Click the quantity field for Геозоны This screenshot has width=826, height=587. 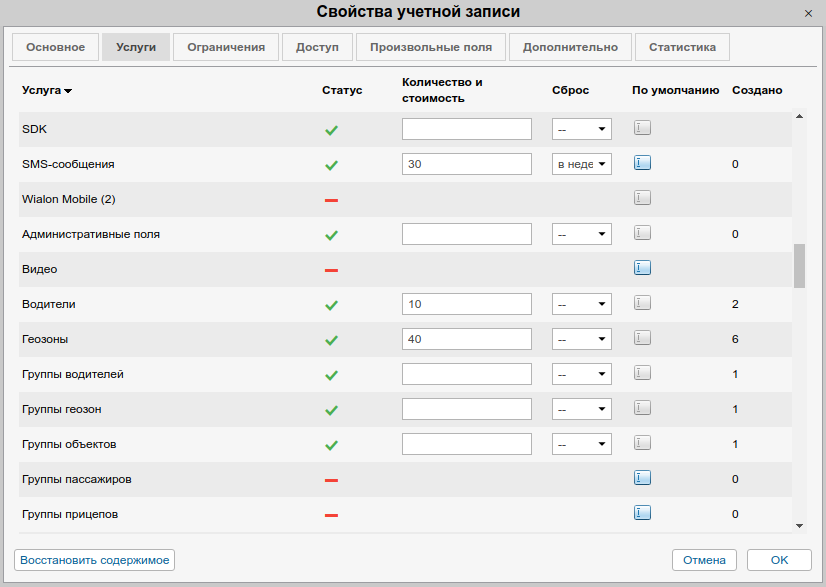pos(466,339)
